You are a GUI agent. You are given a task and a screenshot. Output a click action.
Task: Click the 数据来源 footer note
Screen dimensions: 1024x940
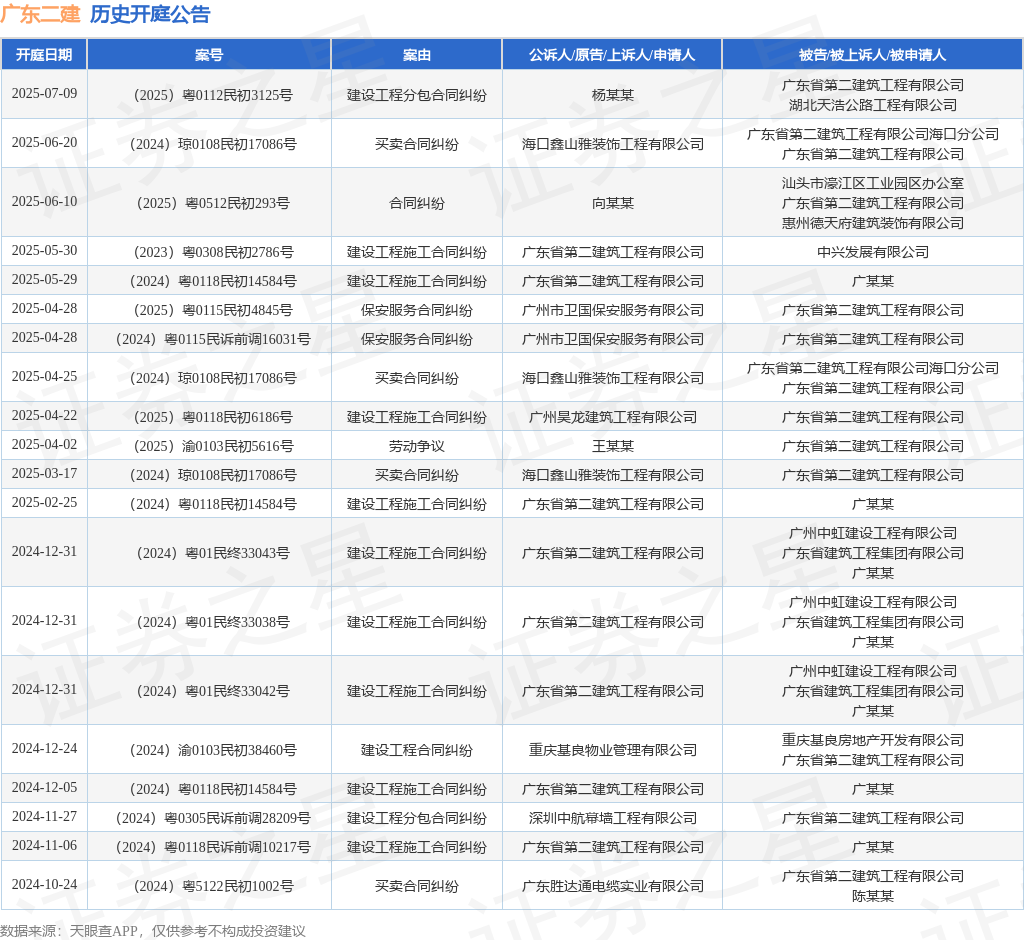(x=153, y=931)
